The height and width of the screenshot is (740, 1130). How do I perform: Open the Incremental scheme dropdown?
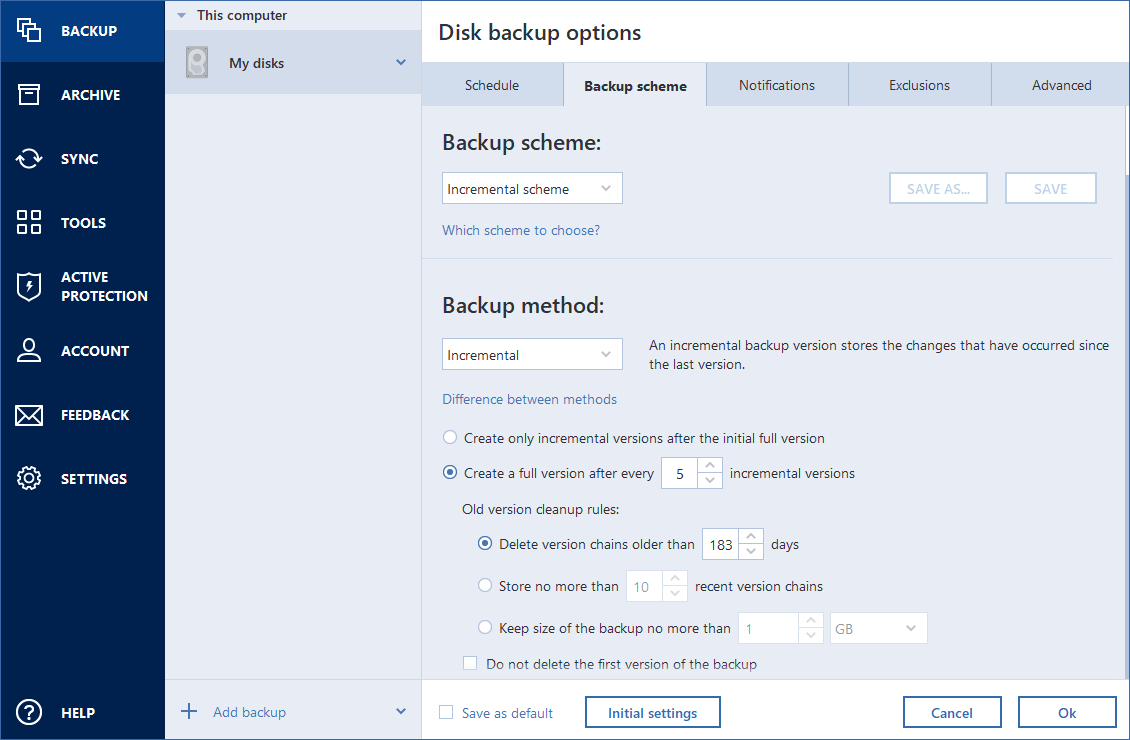click(531, 188)
